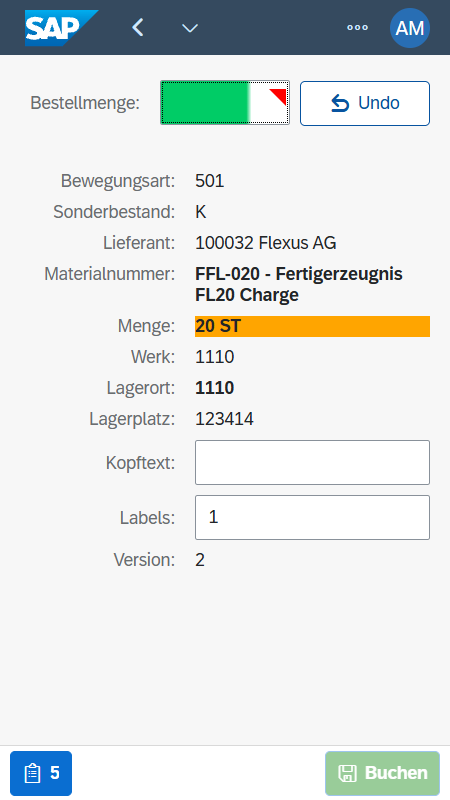450x800 pixels.
Task: Open the three-dot overflow menu
Action: 357,28
